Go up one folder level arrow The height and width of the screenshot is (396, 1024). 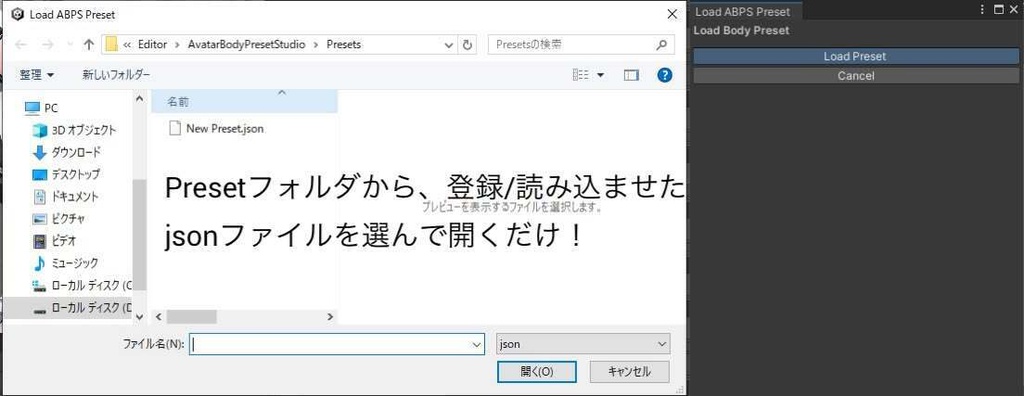coord(89,44)
